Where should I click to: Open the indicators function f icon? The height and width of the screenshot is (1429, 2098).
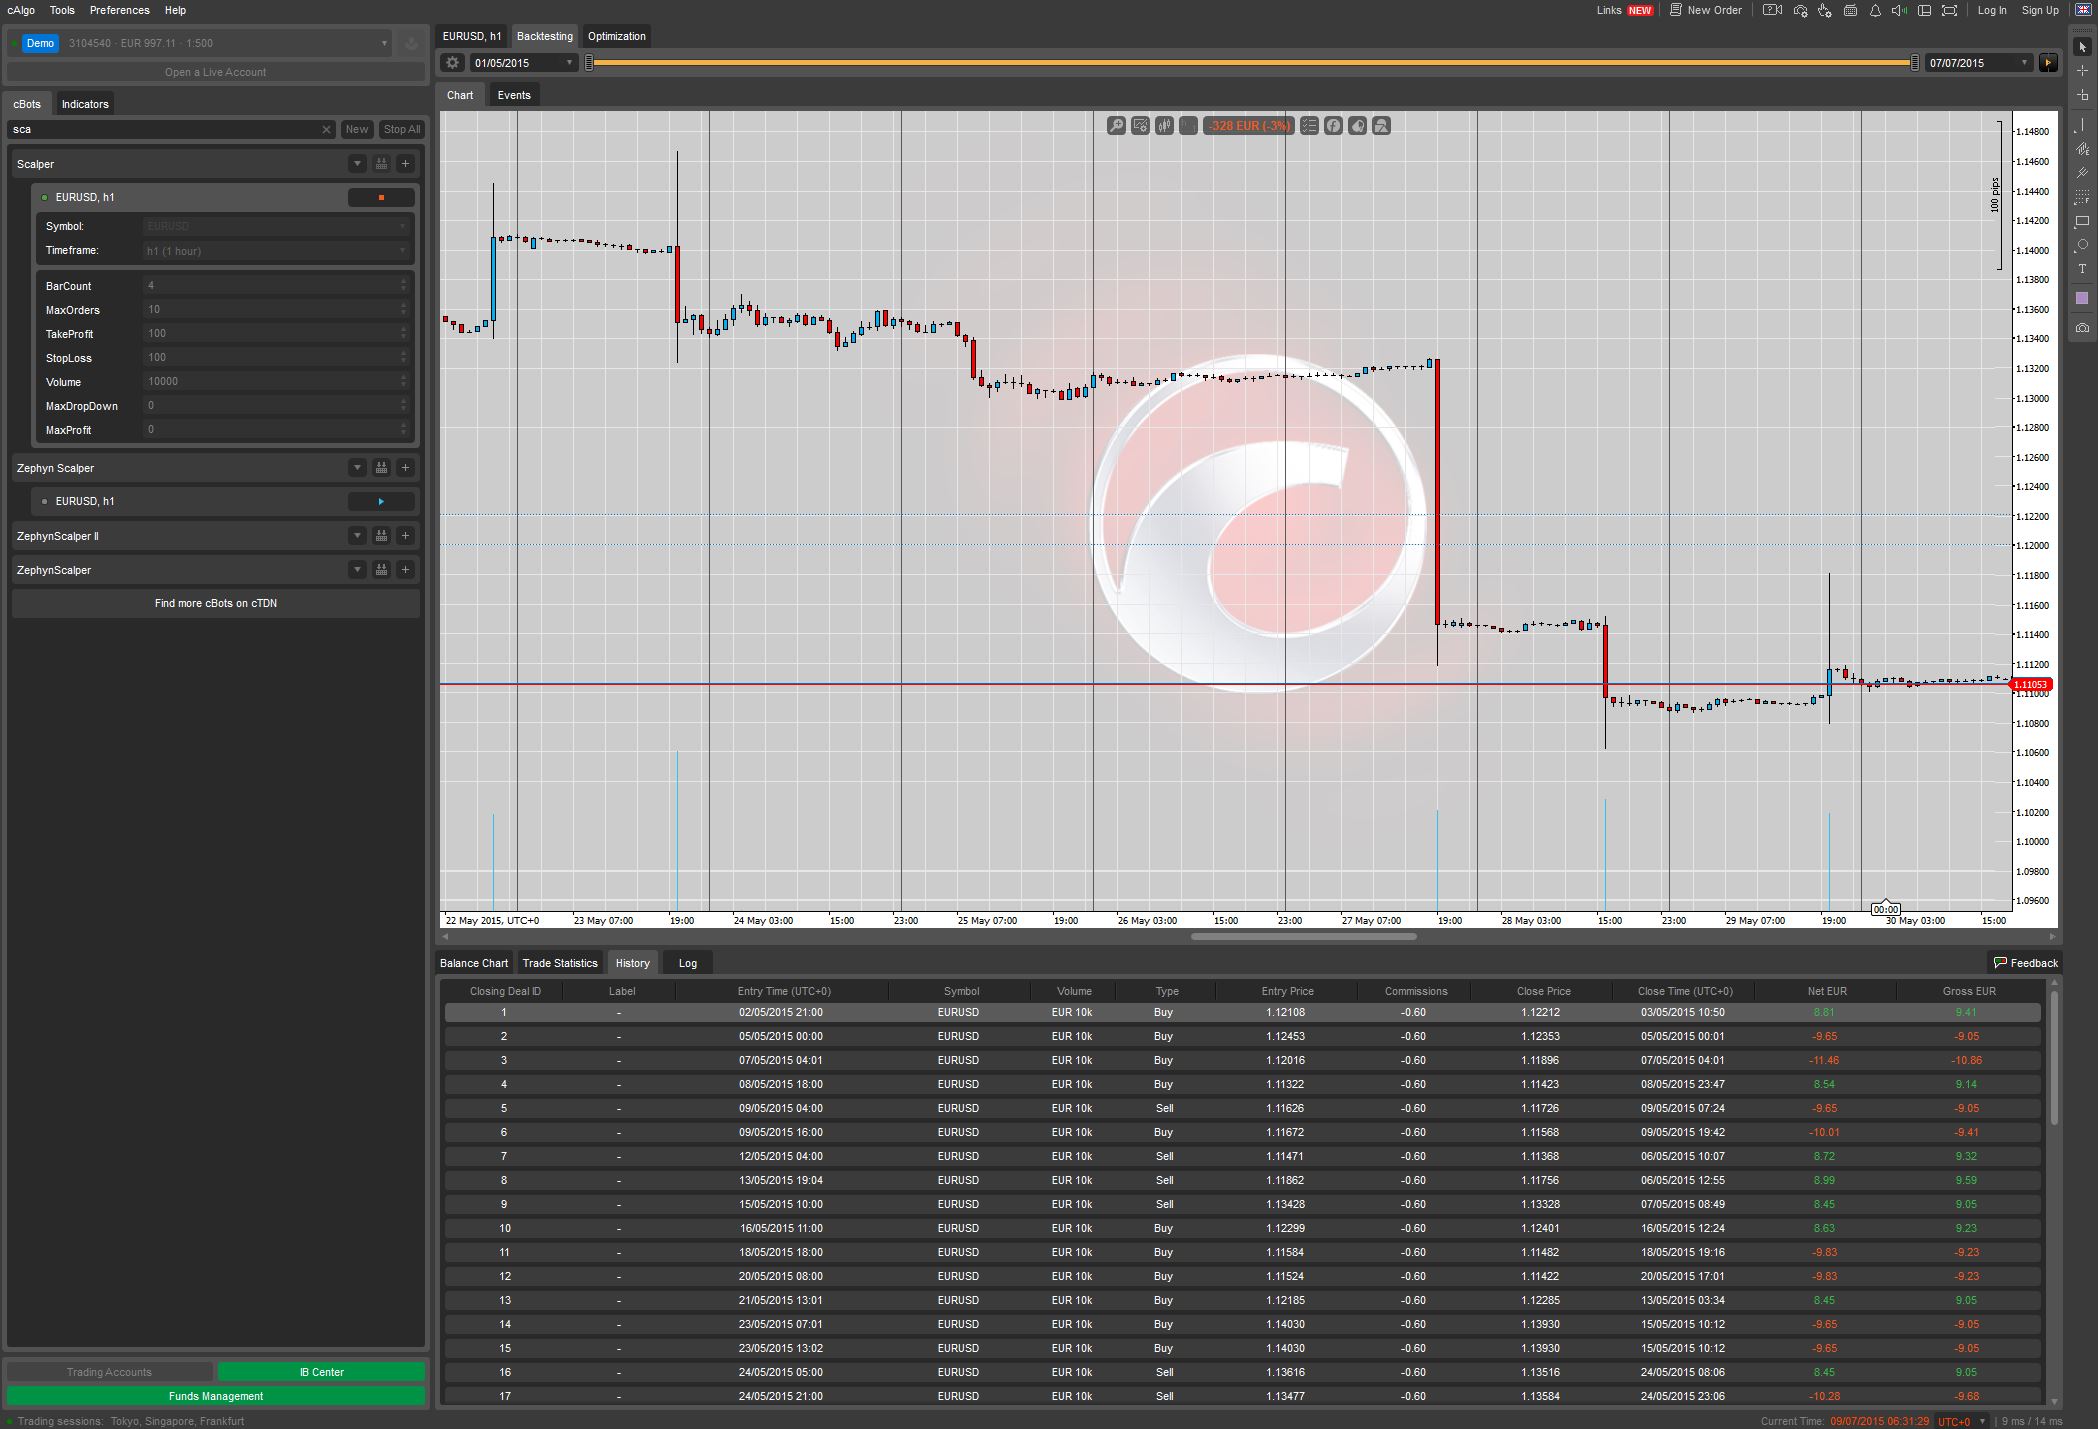1333,126
